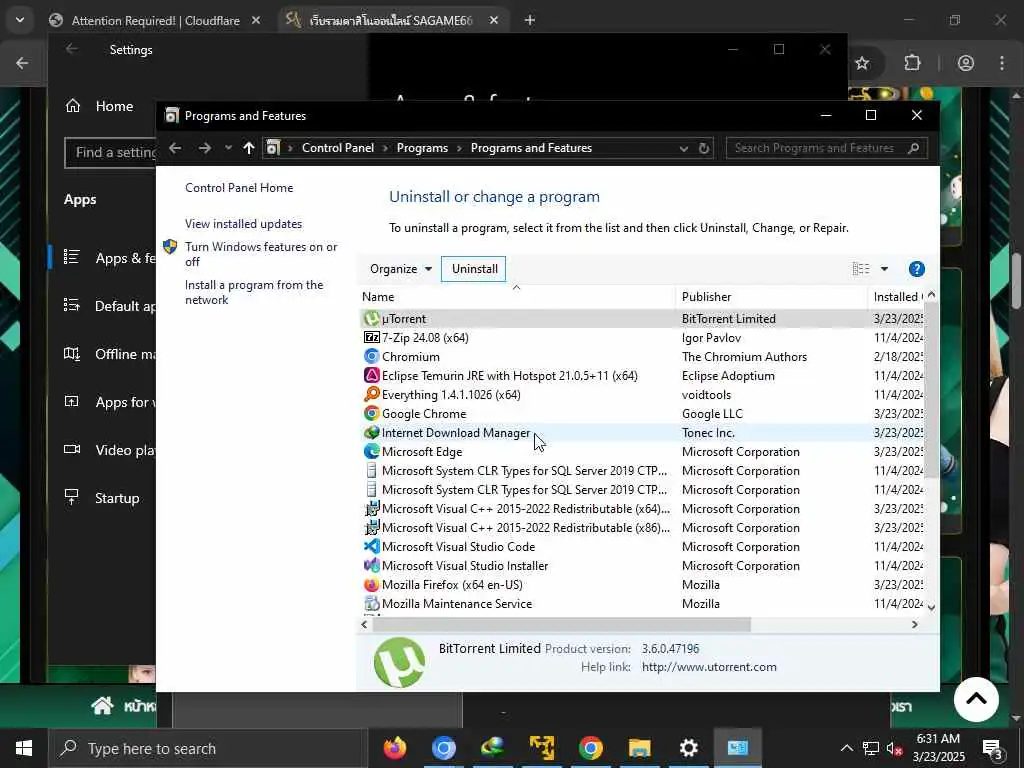Expand the address bar history dropdown

[x=684, y=149]
